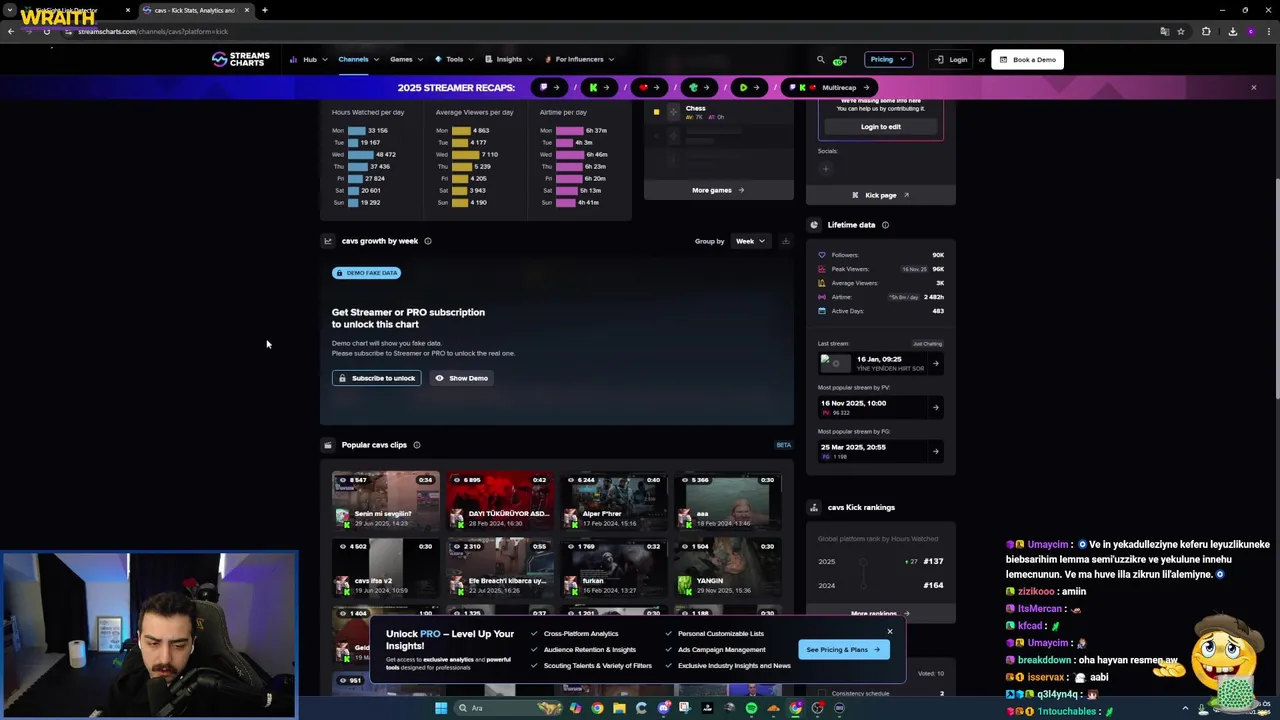Open the Kick recap pill in banner
Image resolution: width=1280 pixels, height=720 pixels.
click(x=599, y=87)
